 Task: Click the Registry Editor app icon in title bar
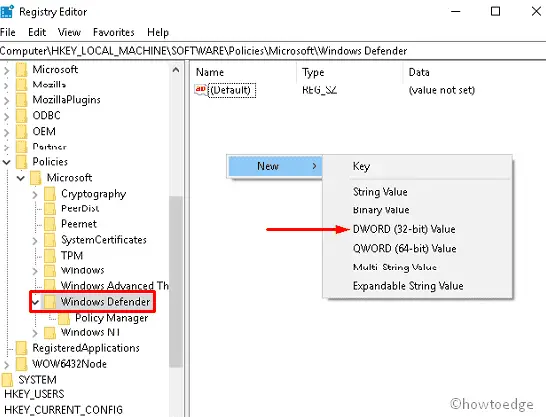click(x=7, y=11)
